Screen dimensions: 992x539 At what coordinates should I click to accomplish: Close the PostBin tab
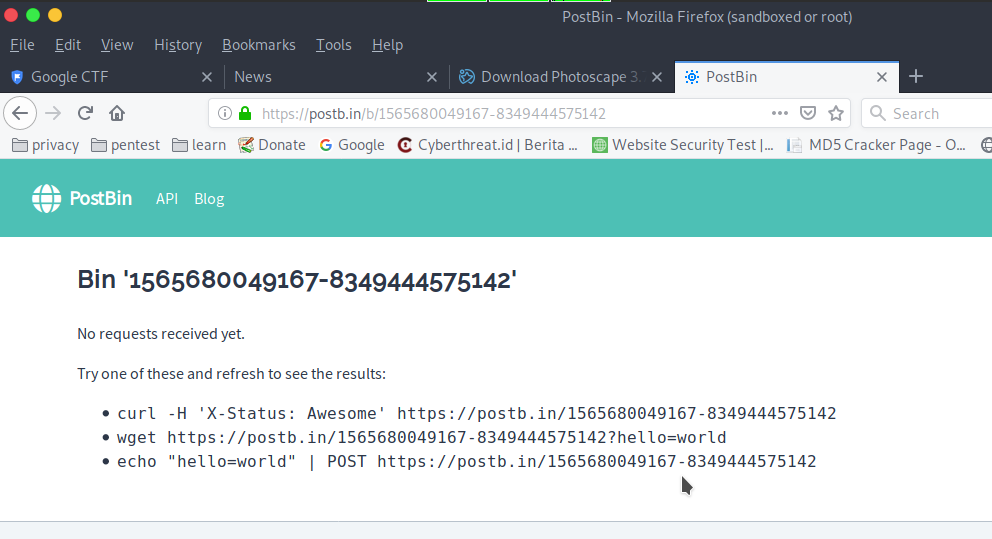click(x=882, y=77)
